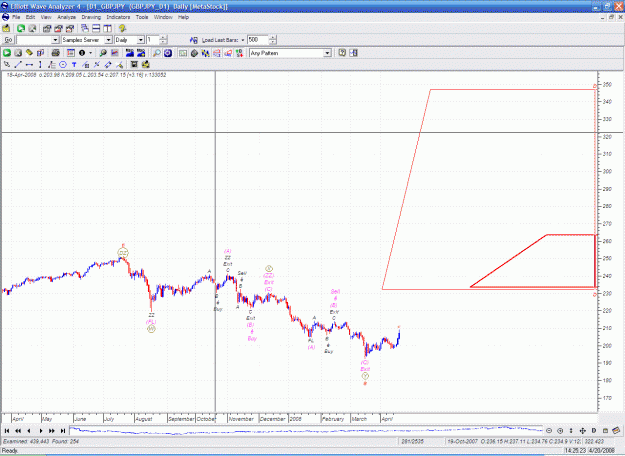
Task: Click the open folder icon in top toolbar
Action: pos(6,28)
